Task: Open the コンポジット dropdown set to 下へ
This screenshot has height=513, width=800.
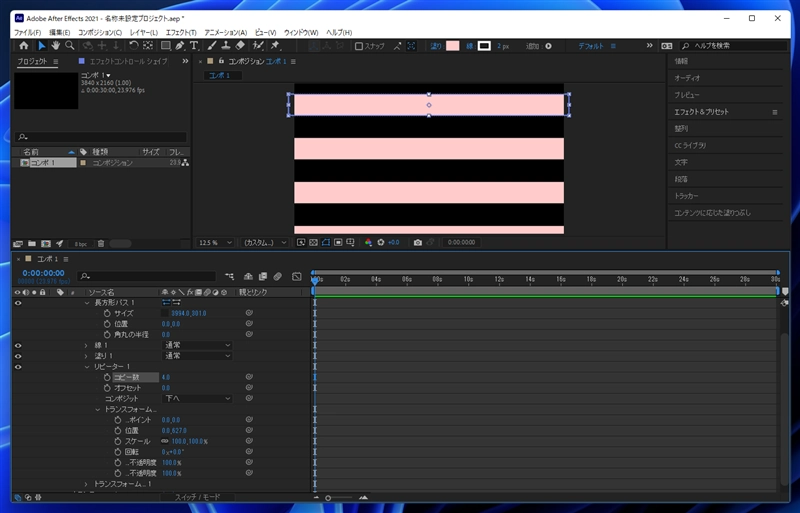Action: [196, 398]
